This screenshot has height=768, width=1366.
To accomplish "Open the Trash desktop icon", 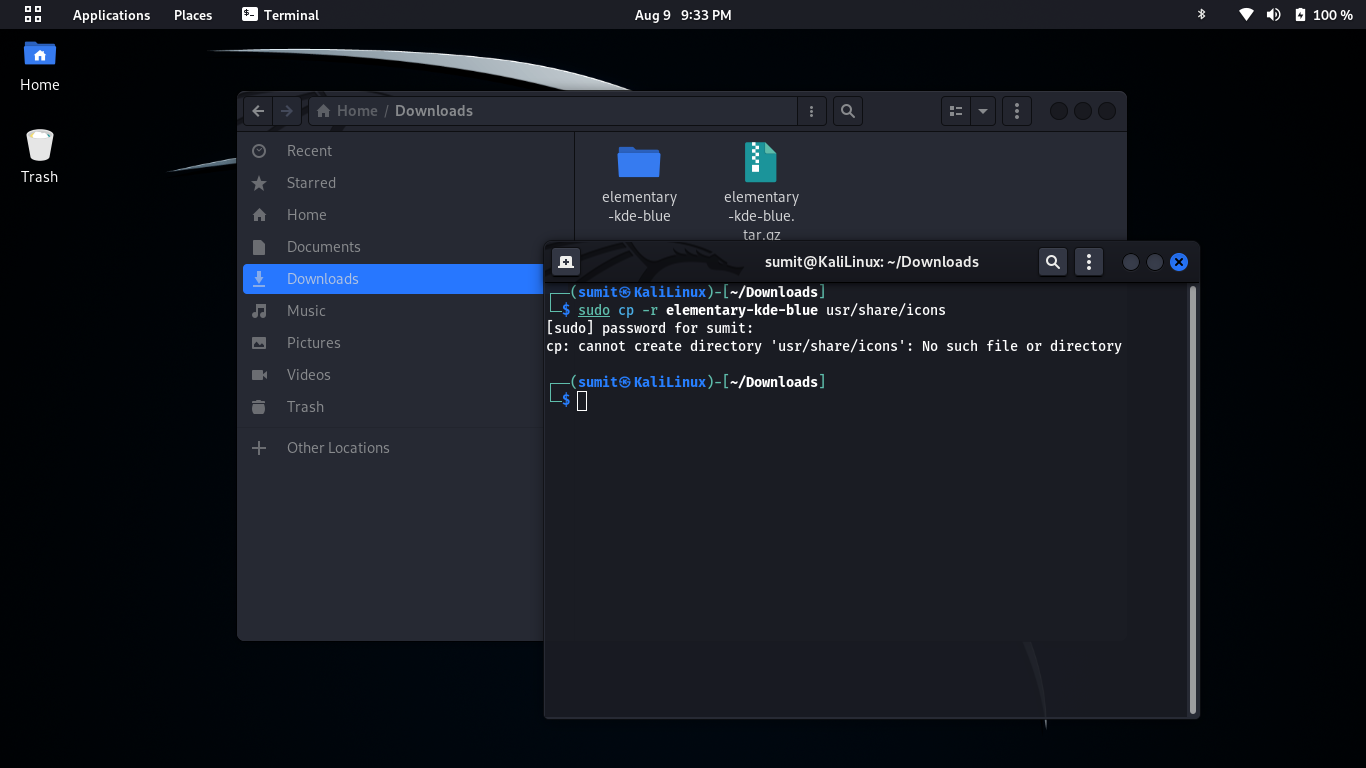I will (40, 147).
